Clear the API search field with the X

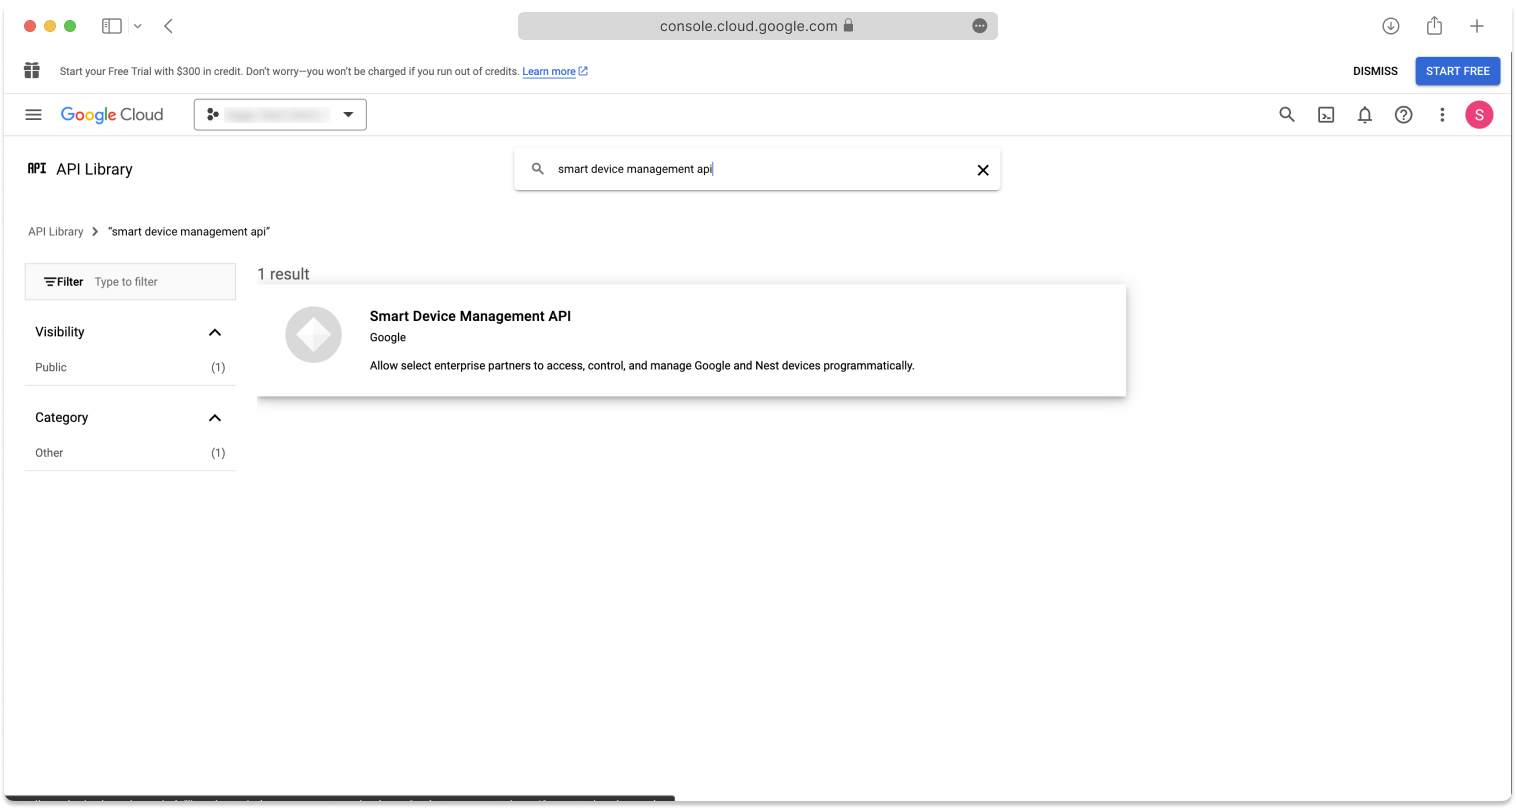pyautogui.click(x=982, y=169)
